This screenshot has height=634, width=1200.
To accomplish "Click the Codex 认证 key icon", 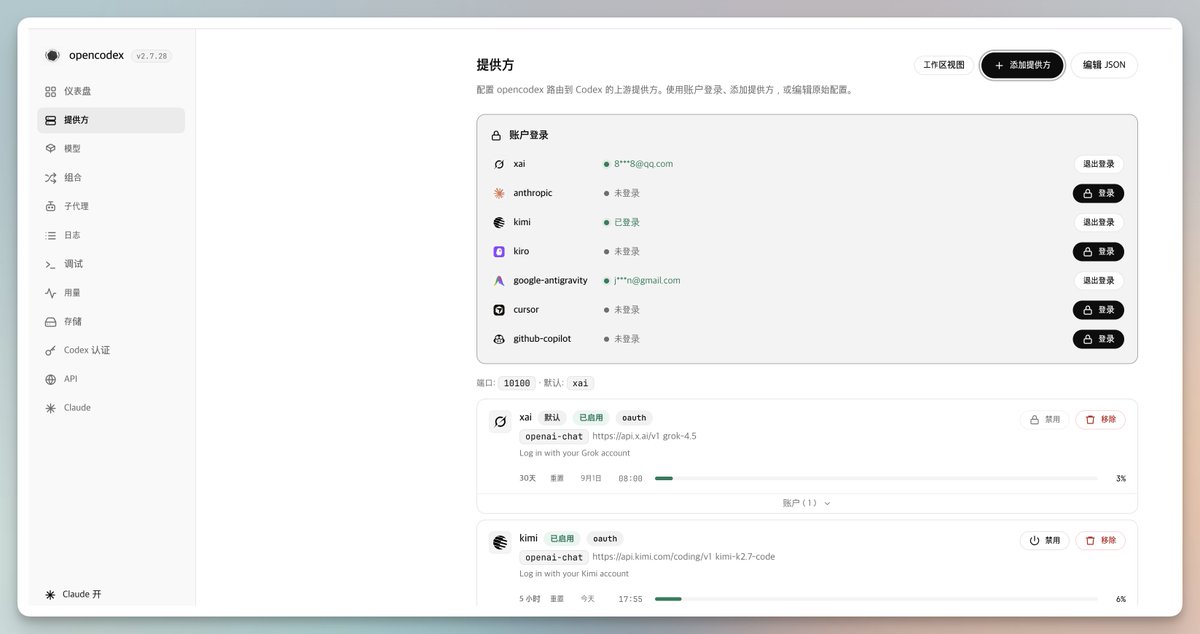I will tap(51, 351).
